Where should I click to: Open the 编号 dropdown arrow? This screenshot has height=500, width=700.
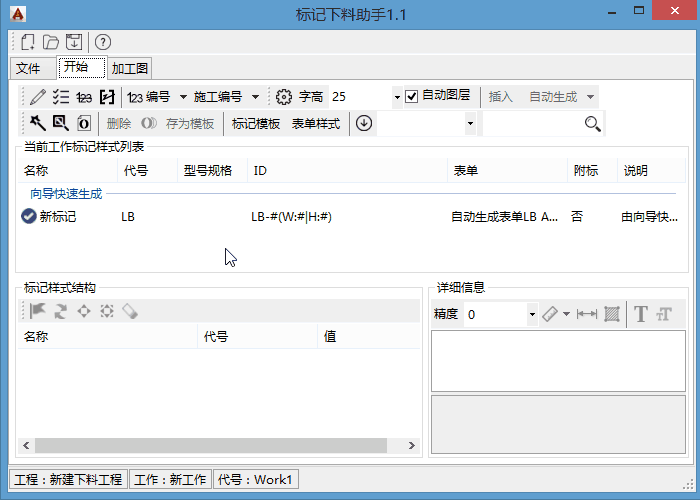pyautogui.click(x=183, y=97)
